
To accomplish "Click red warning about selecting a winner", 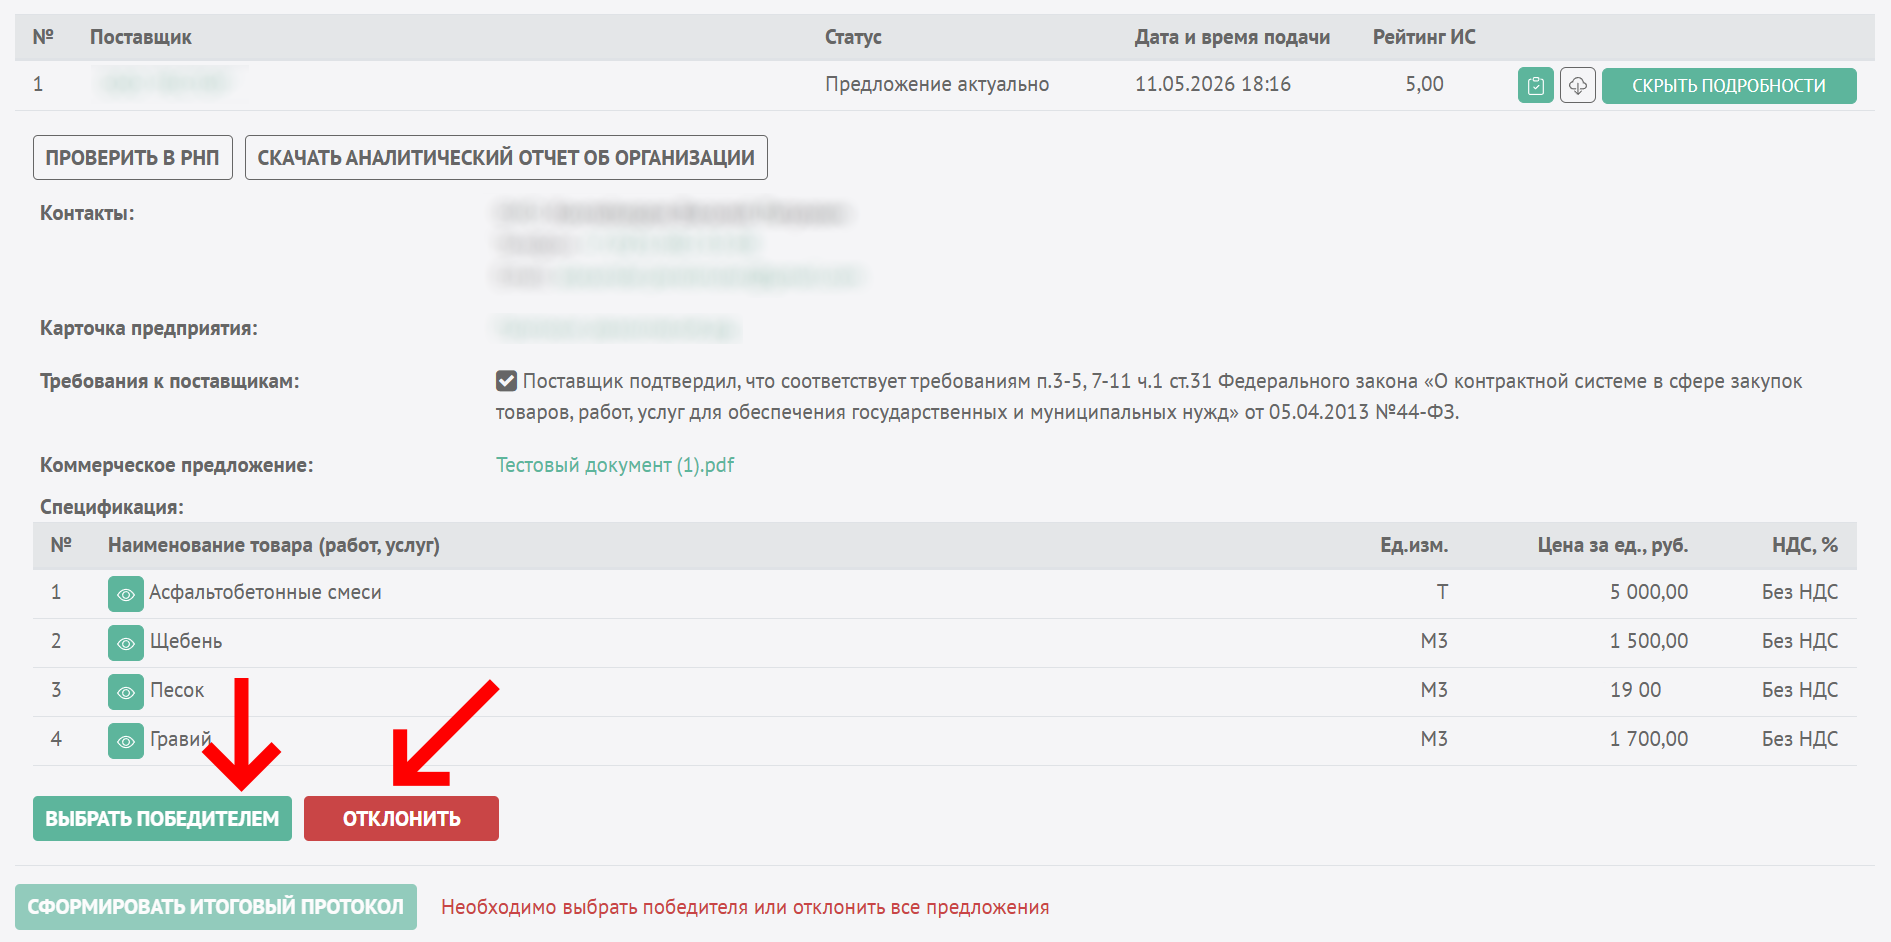I will coord(745,907).
